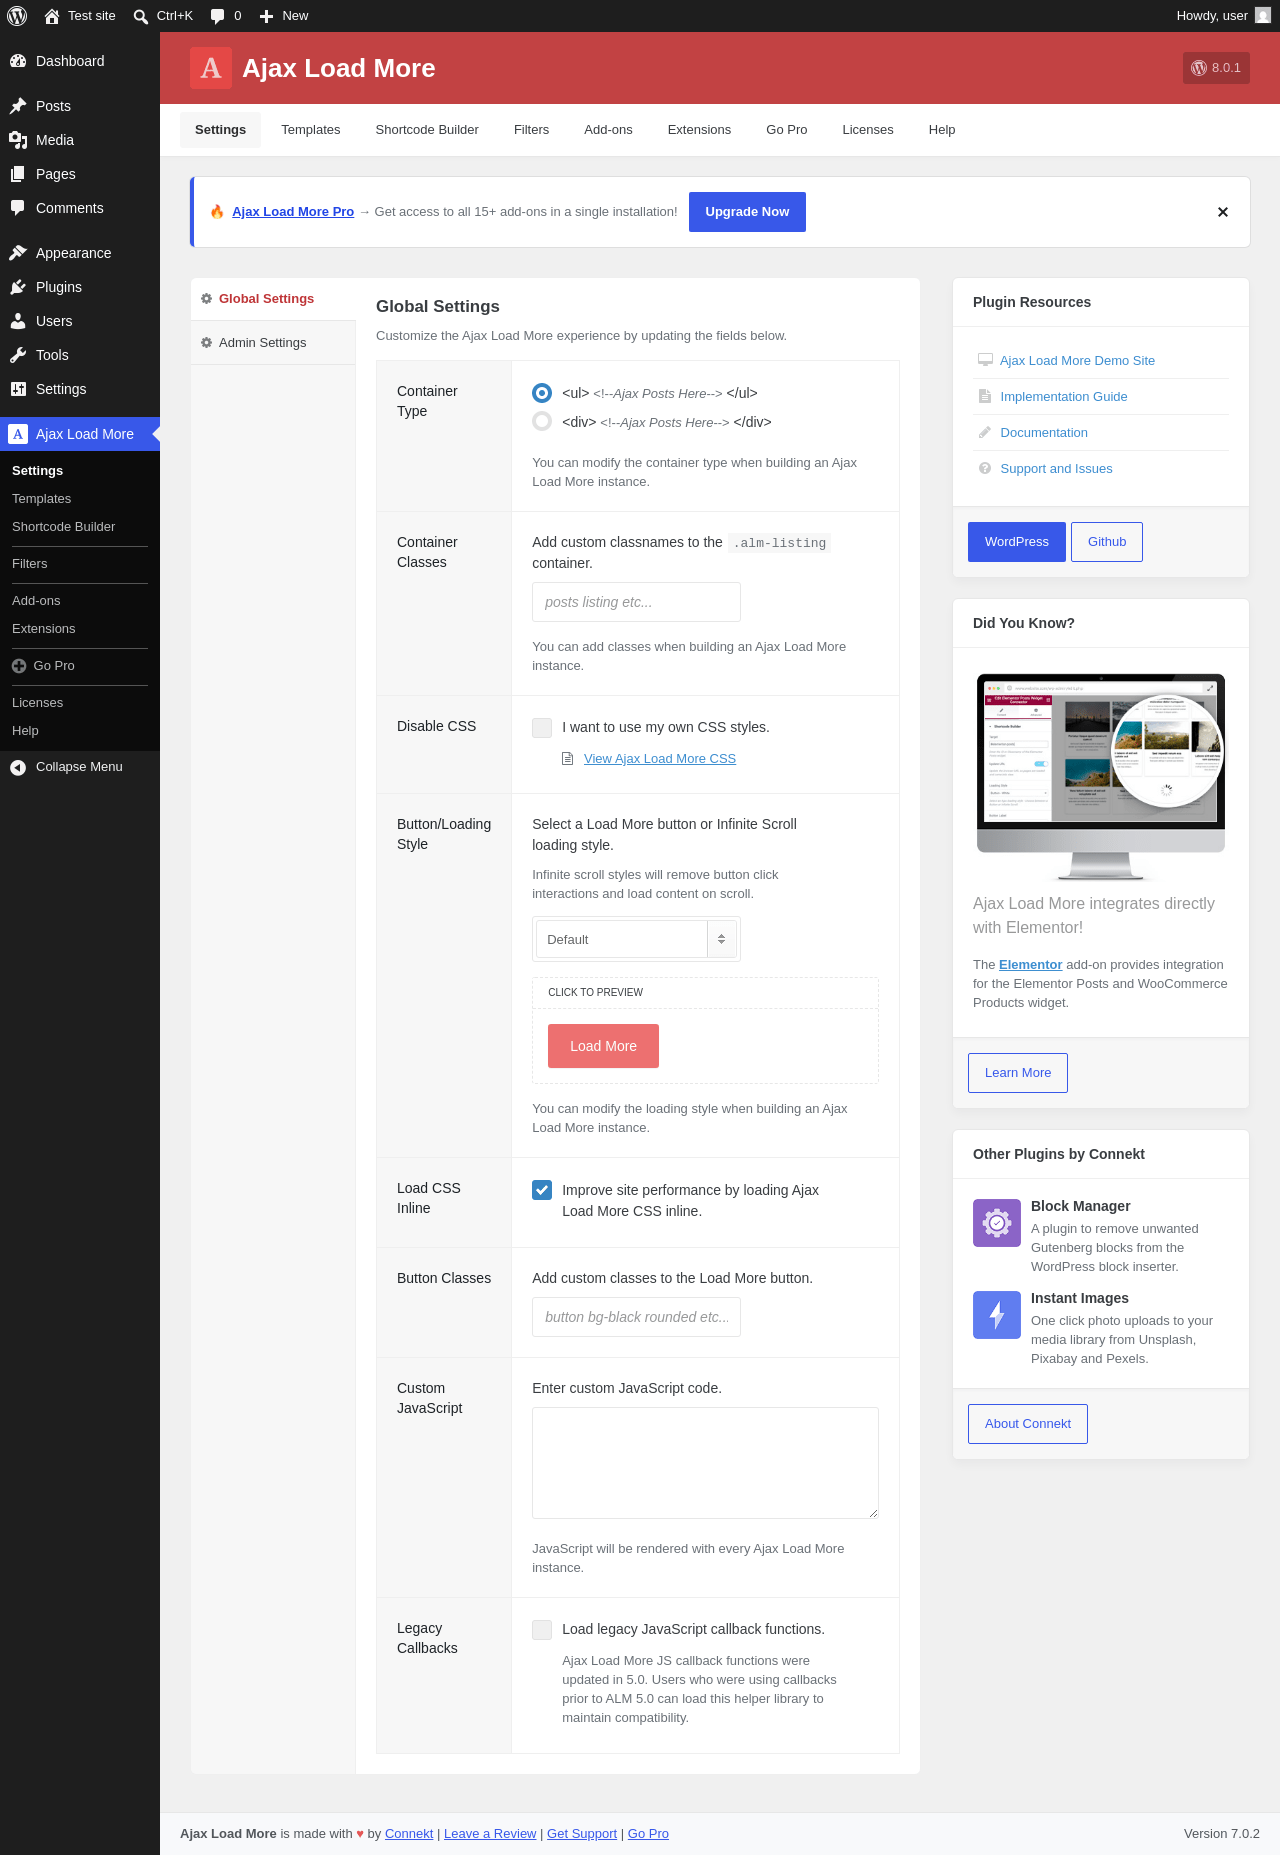Open the Documentation link
Screen dimensions: 1280x1855
[x=1044, y=433]
